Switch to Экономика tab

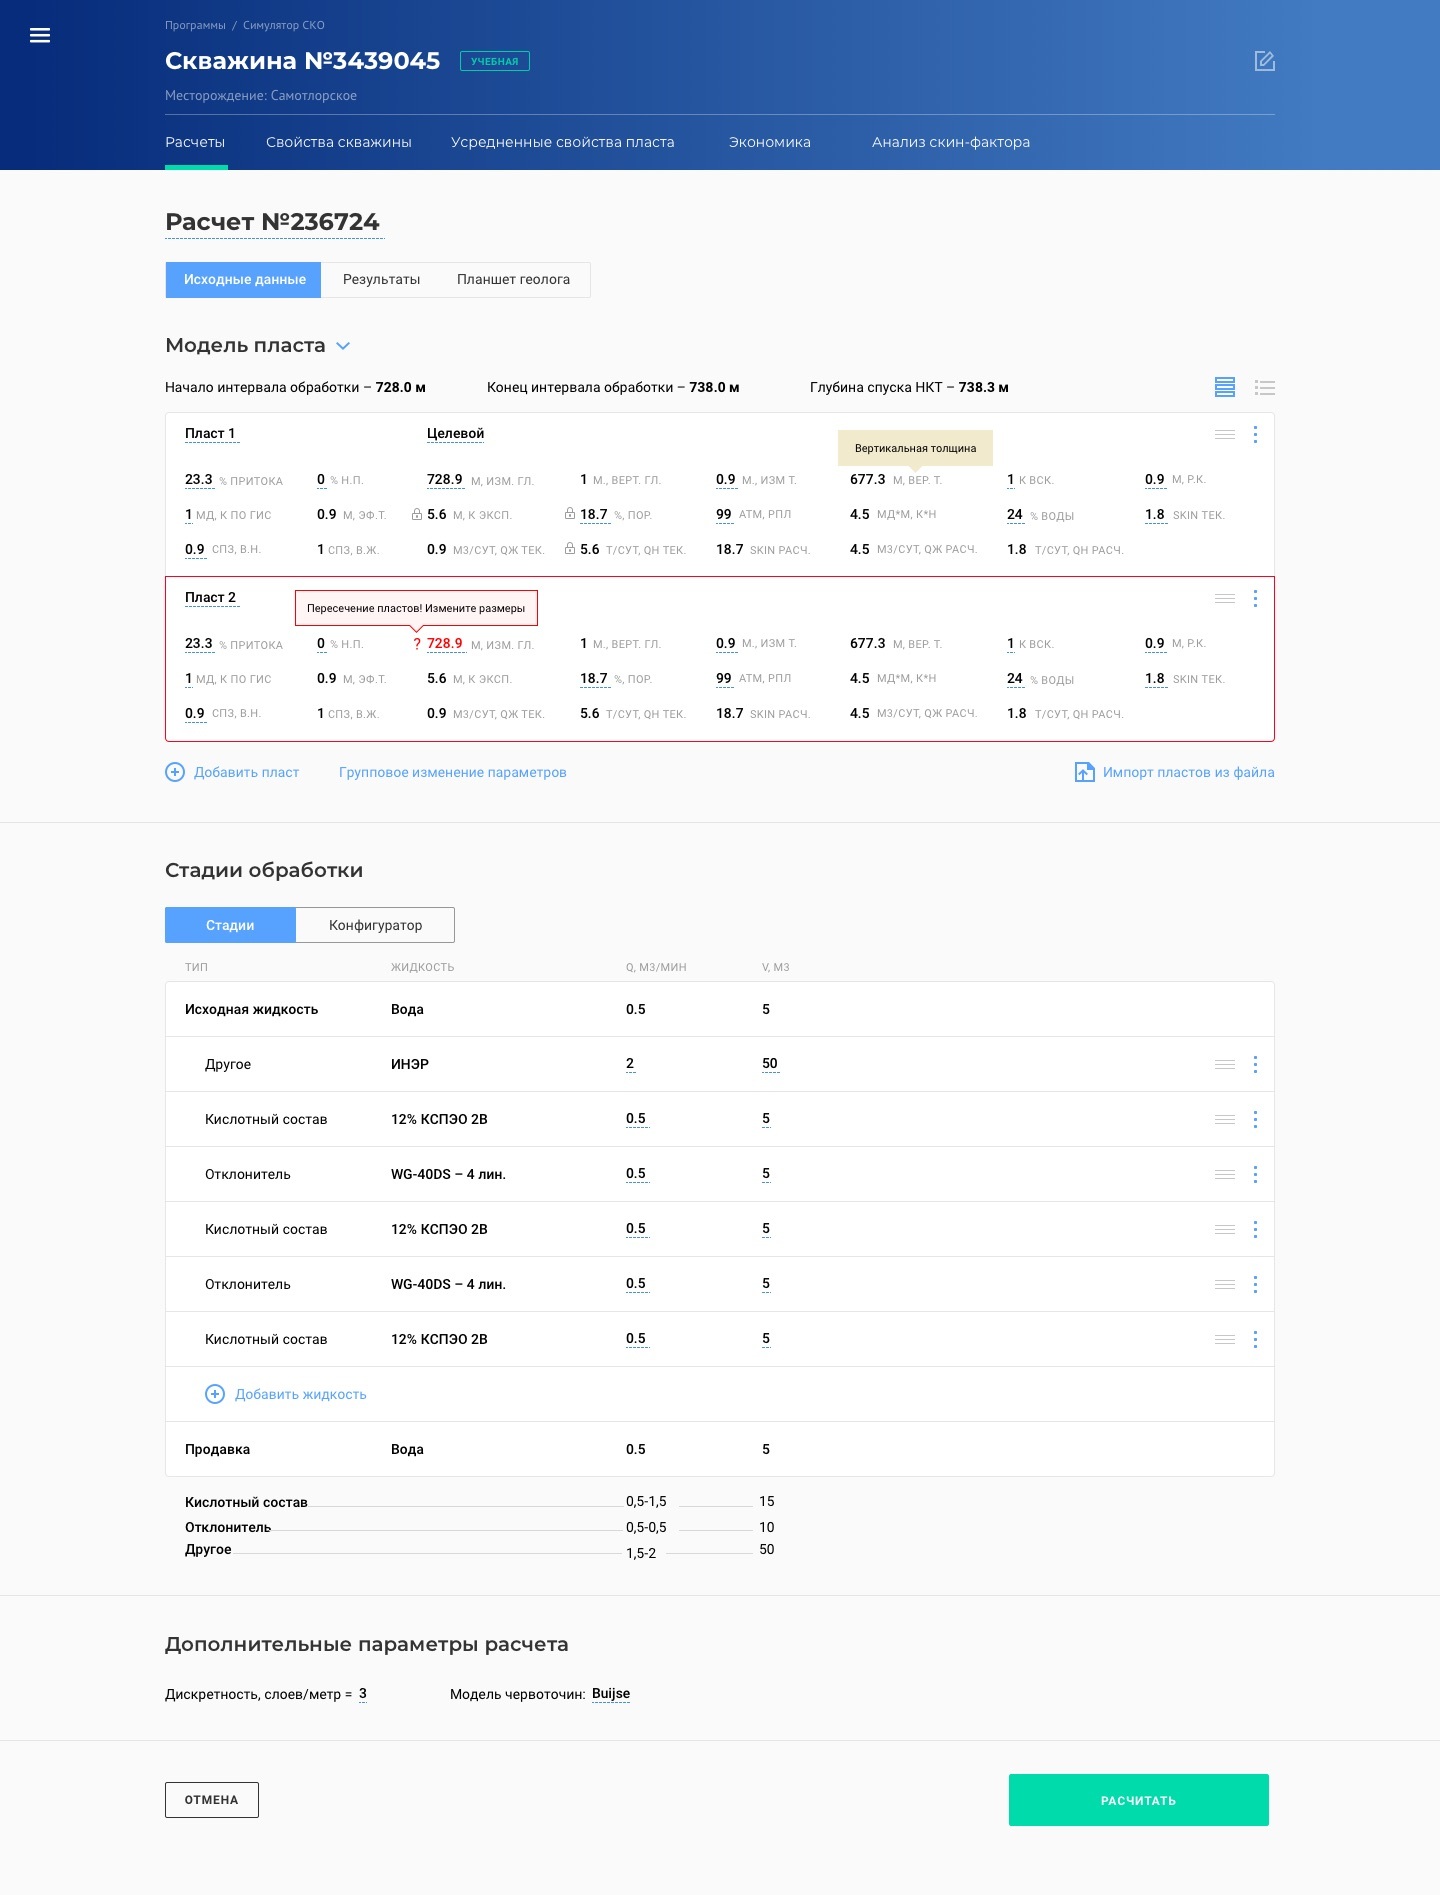click(x=770, y=142)
